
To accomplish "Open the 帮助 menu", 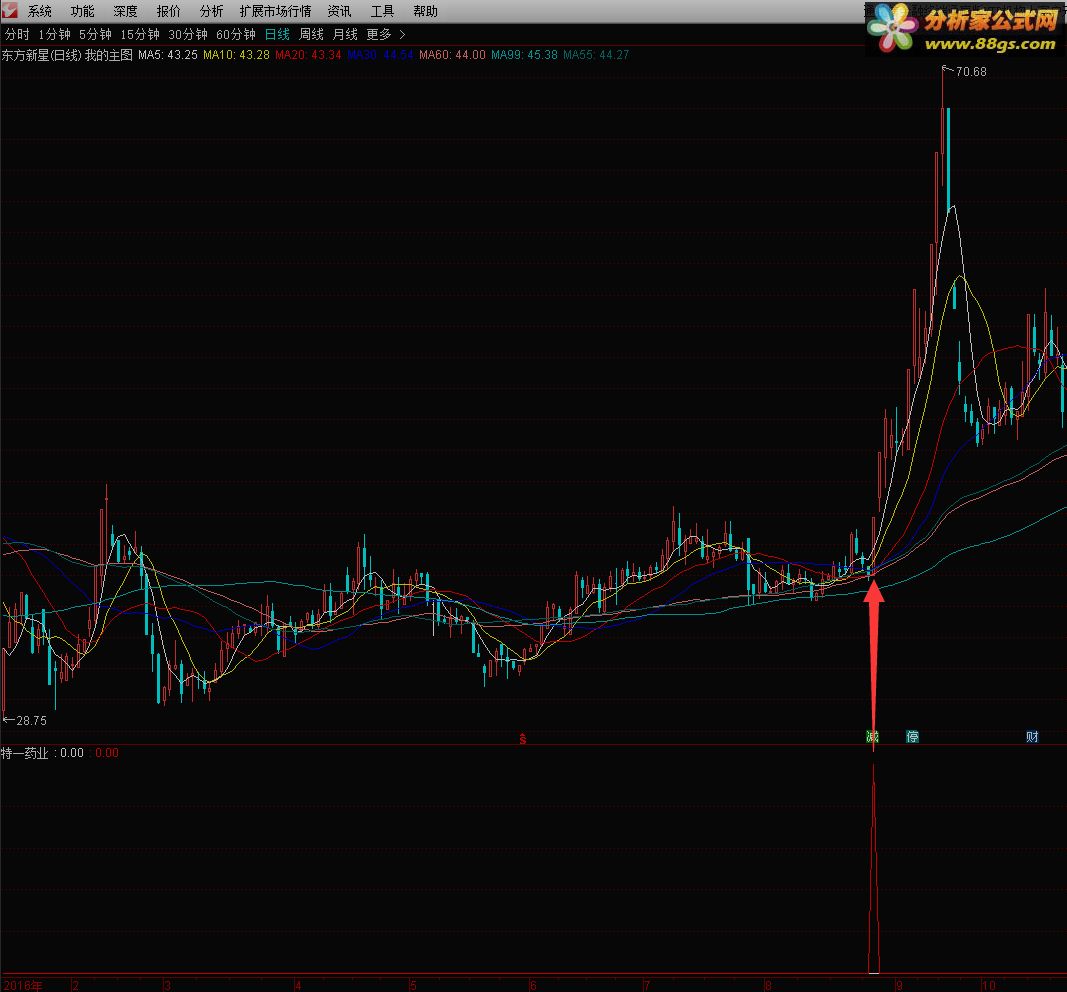I will point(425,12).
